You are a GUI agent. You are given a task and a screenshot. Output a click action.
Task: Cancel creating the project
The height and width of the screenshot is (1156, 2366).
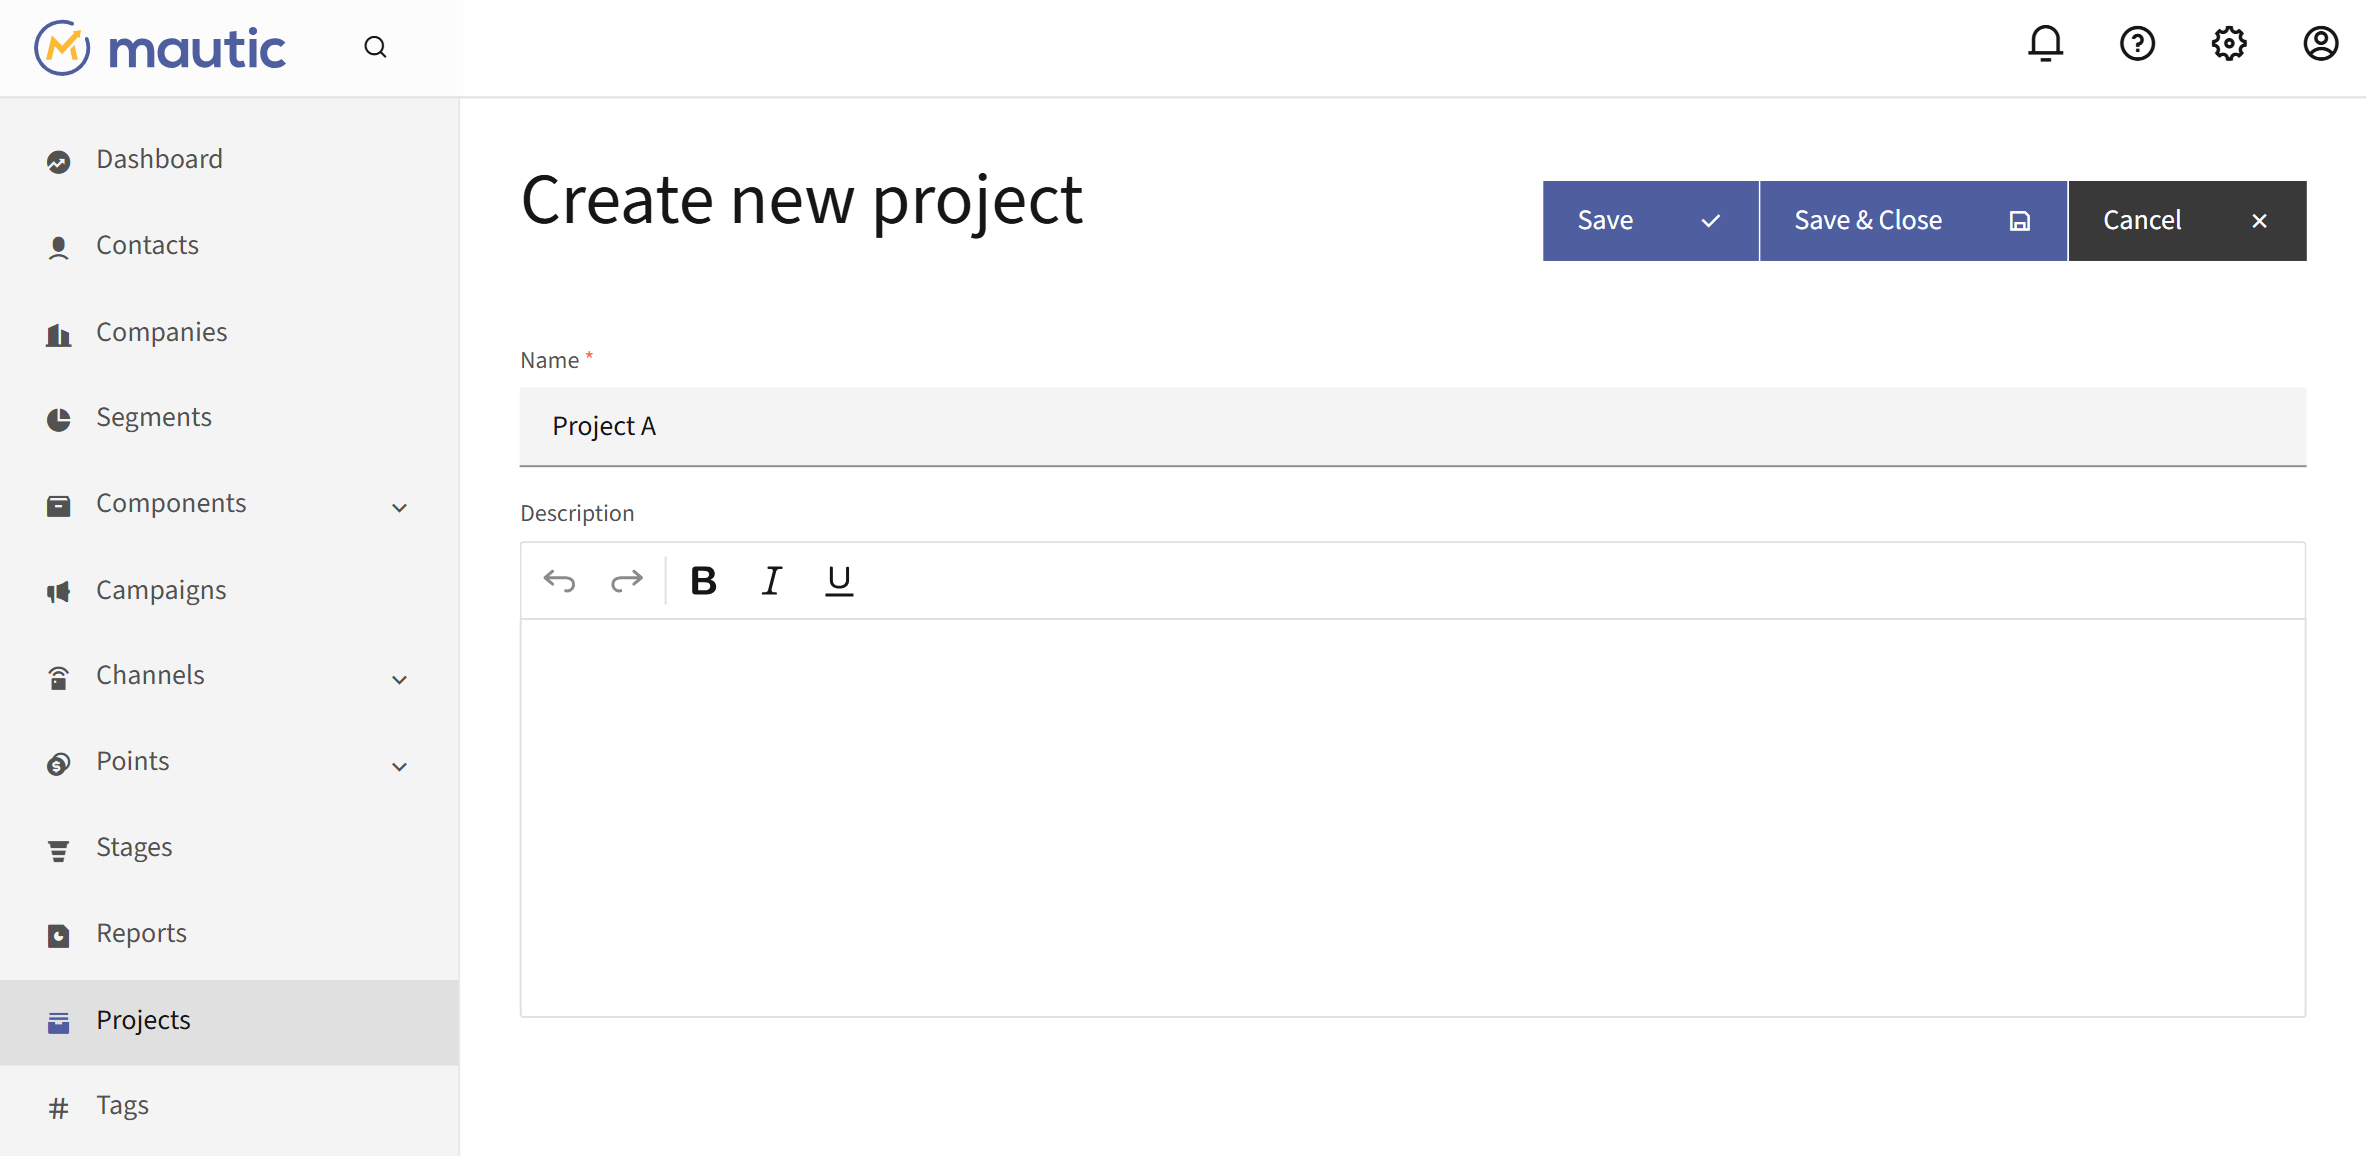pyautogui.click(x=2187, y=221)
